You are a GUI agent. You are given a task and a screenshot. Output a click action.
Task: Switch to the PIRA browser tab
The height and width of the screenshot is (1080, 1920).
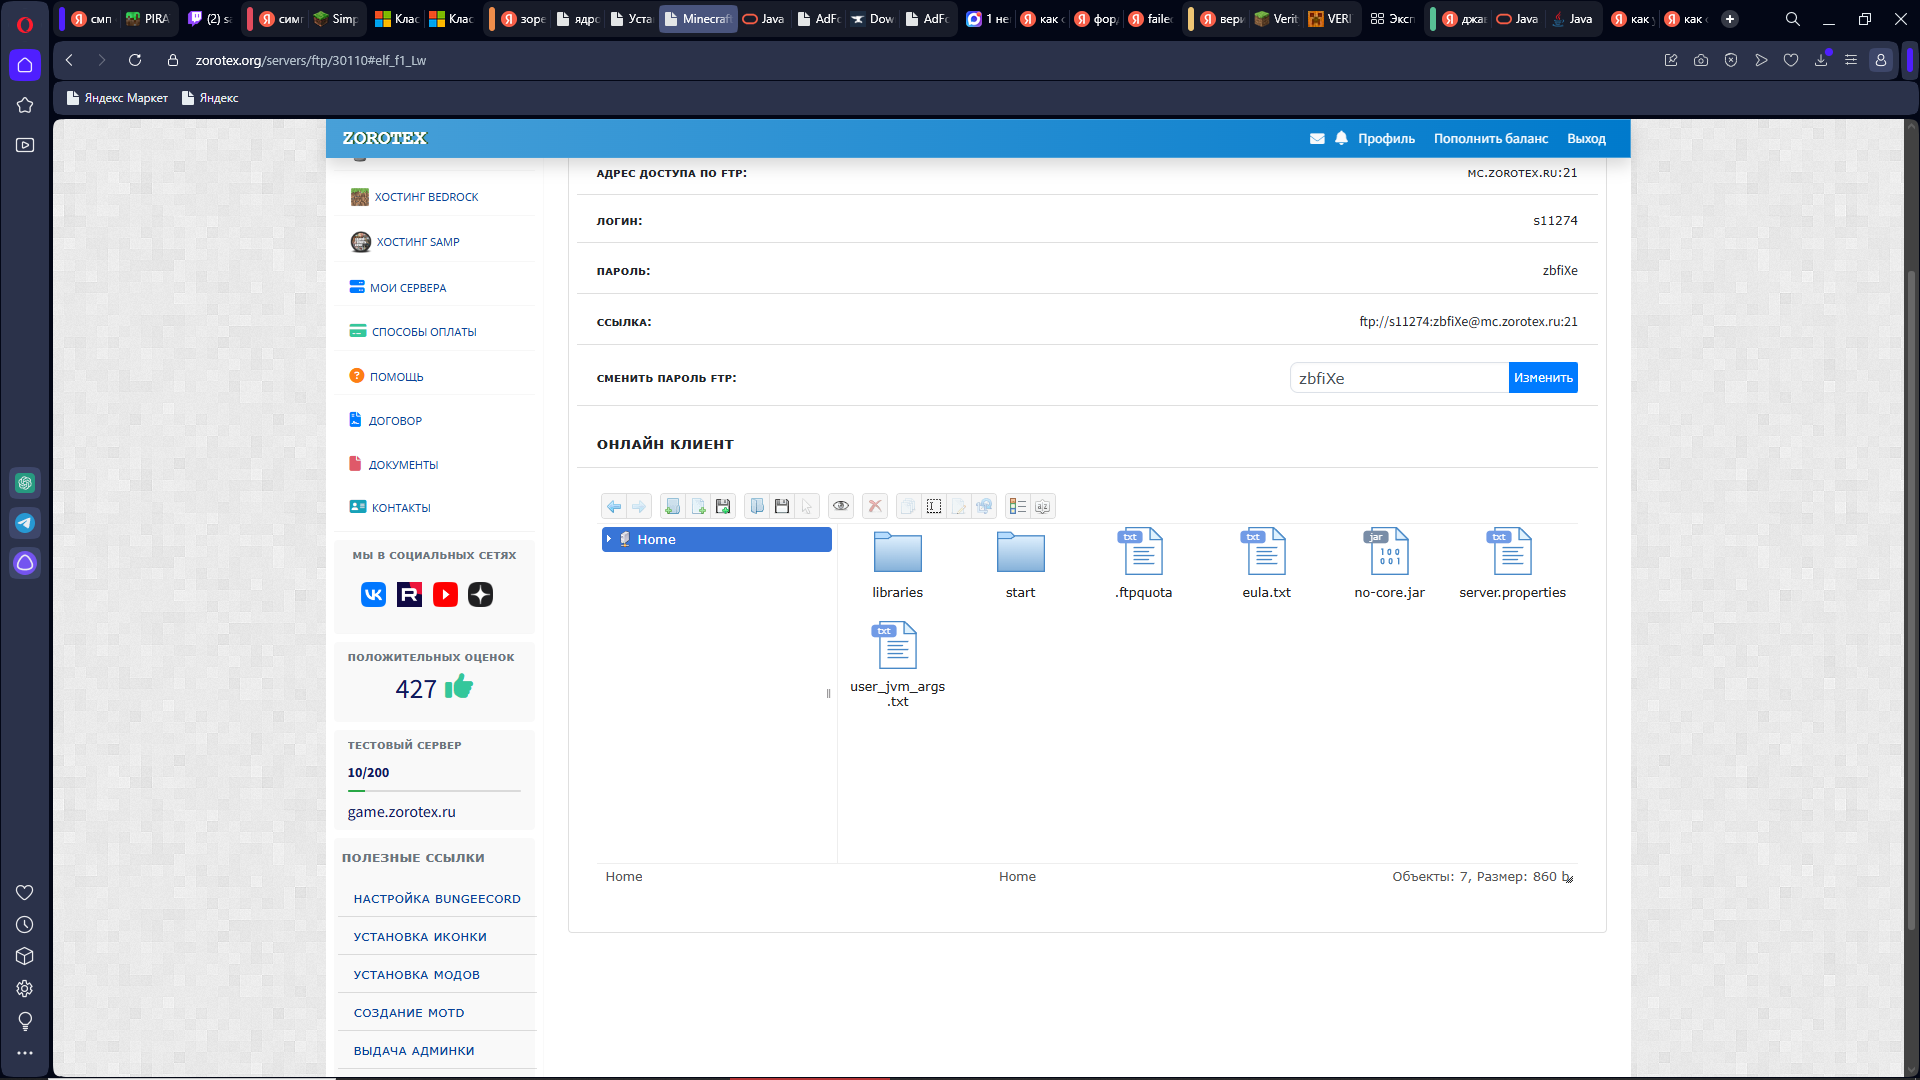(x=148, y=19)
